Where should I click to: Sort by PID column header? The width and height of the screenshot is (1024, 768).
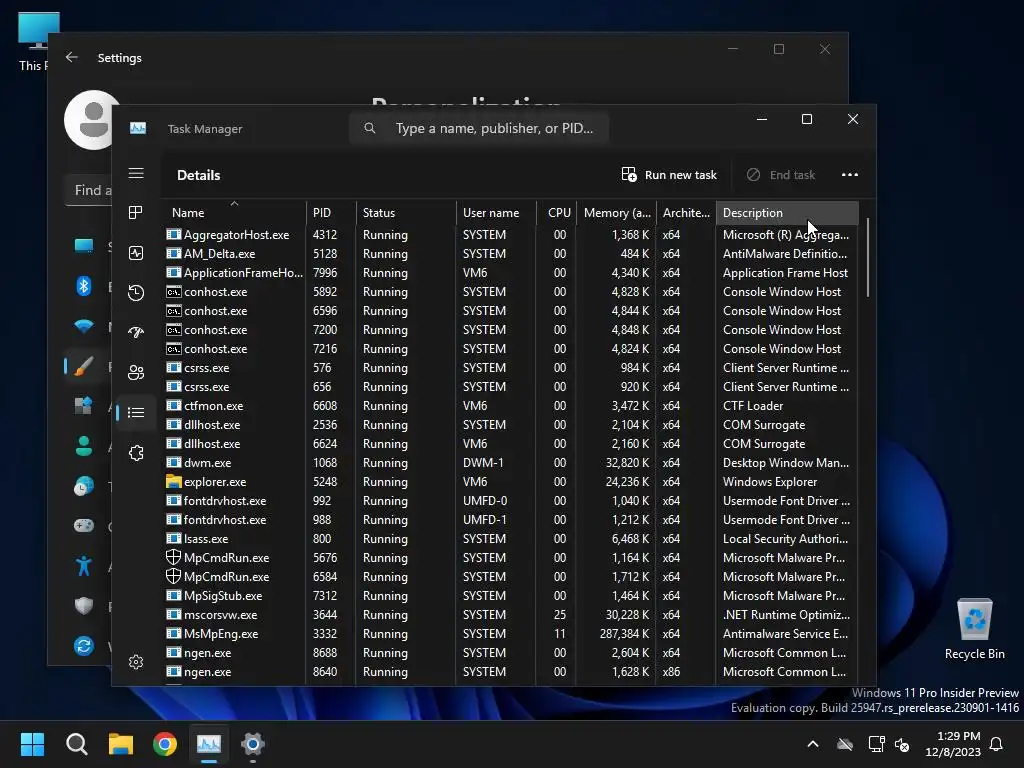coord(331,213)
